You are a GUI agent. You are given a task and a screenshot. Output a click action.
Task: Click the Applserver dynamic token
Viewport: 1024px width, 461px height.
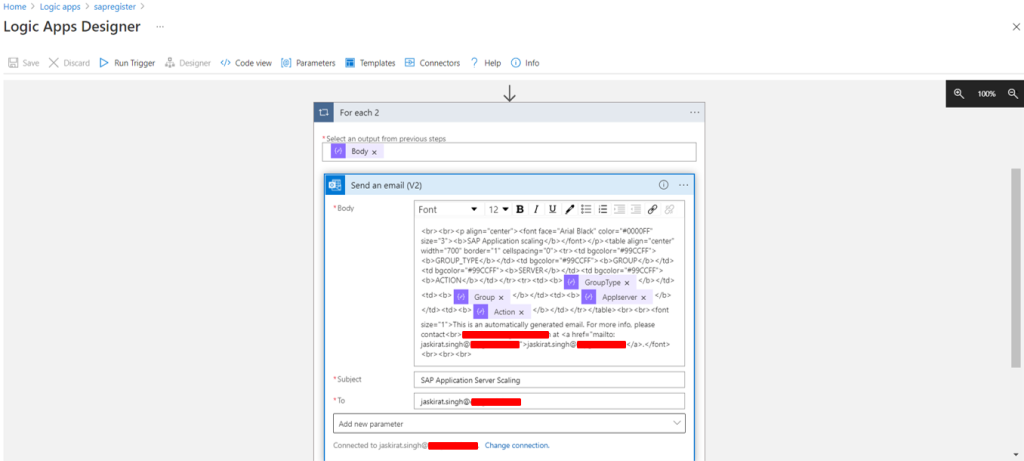click(x=617, y=297)
